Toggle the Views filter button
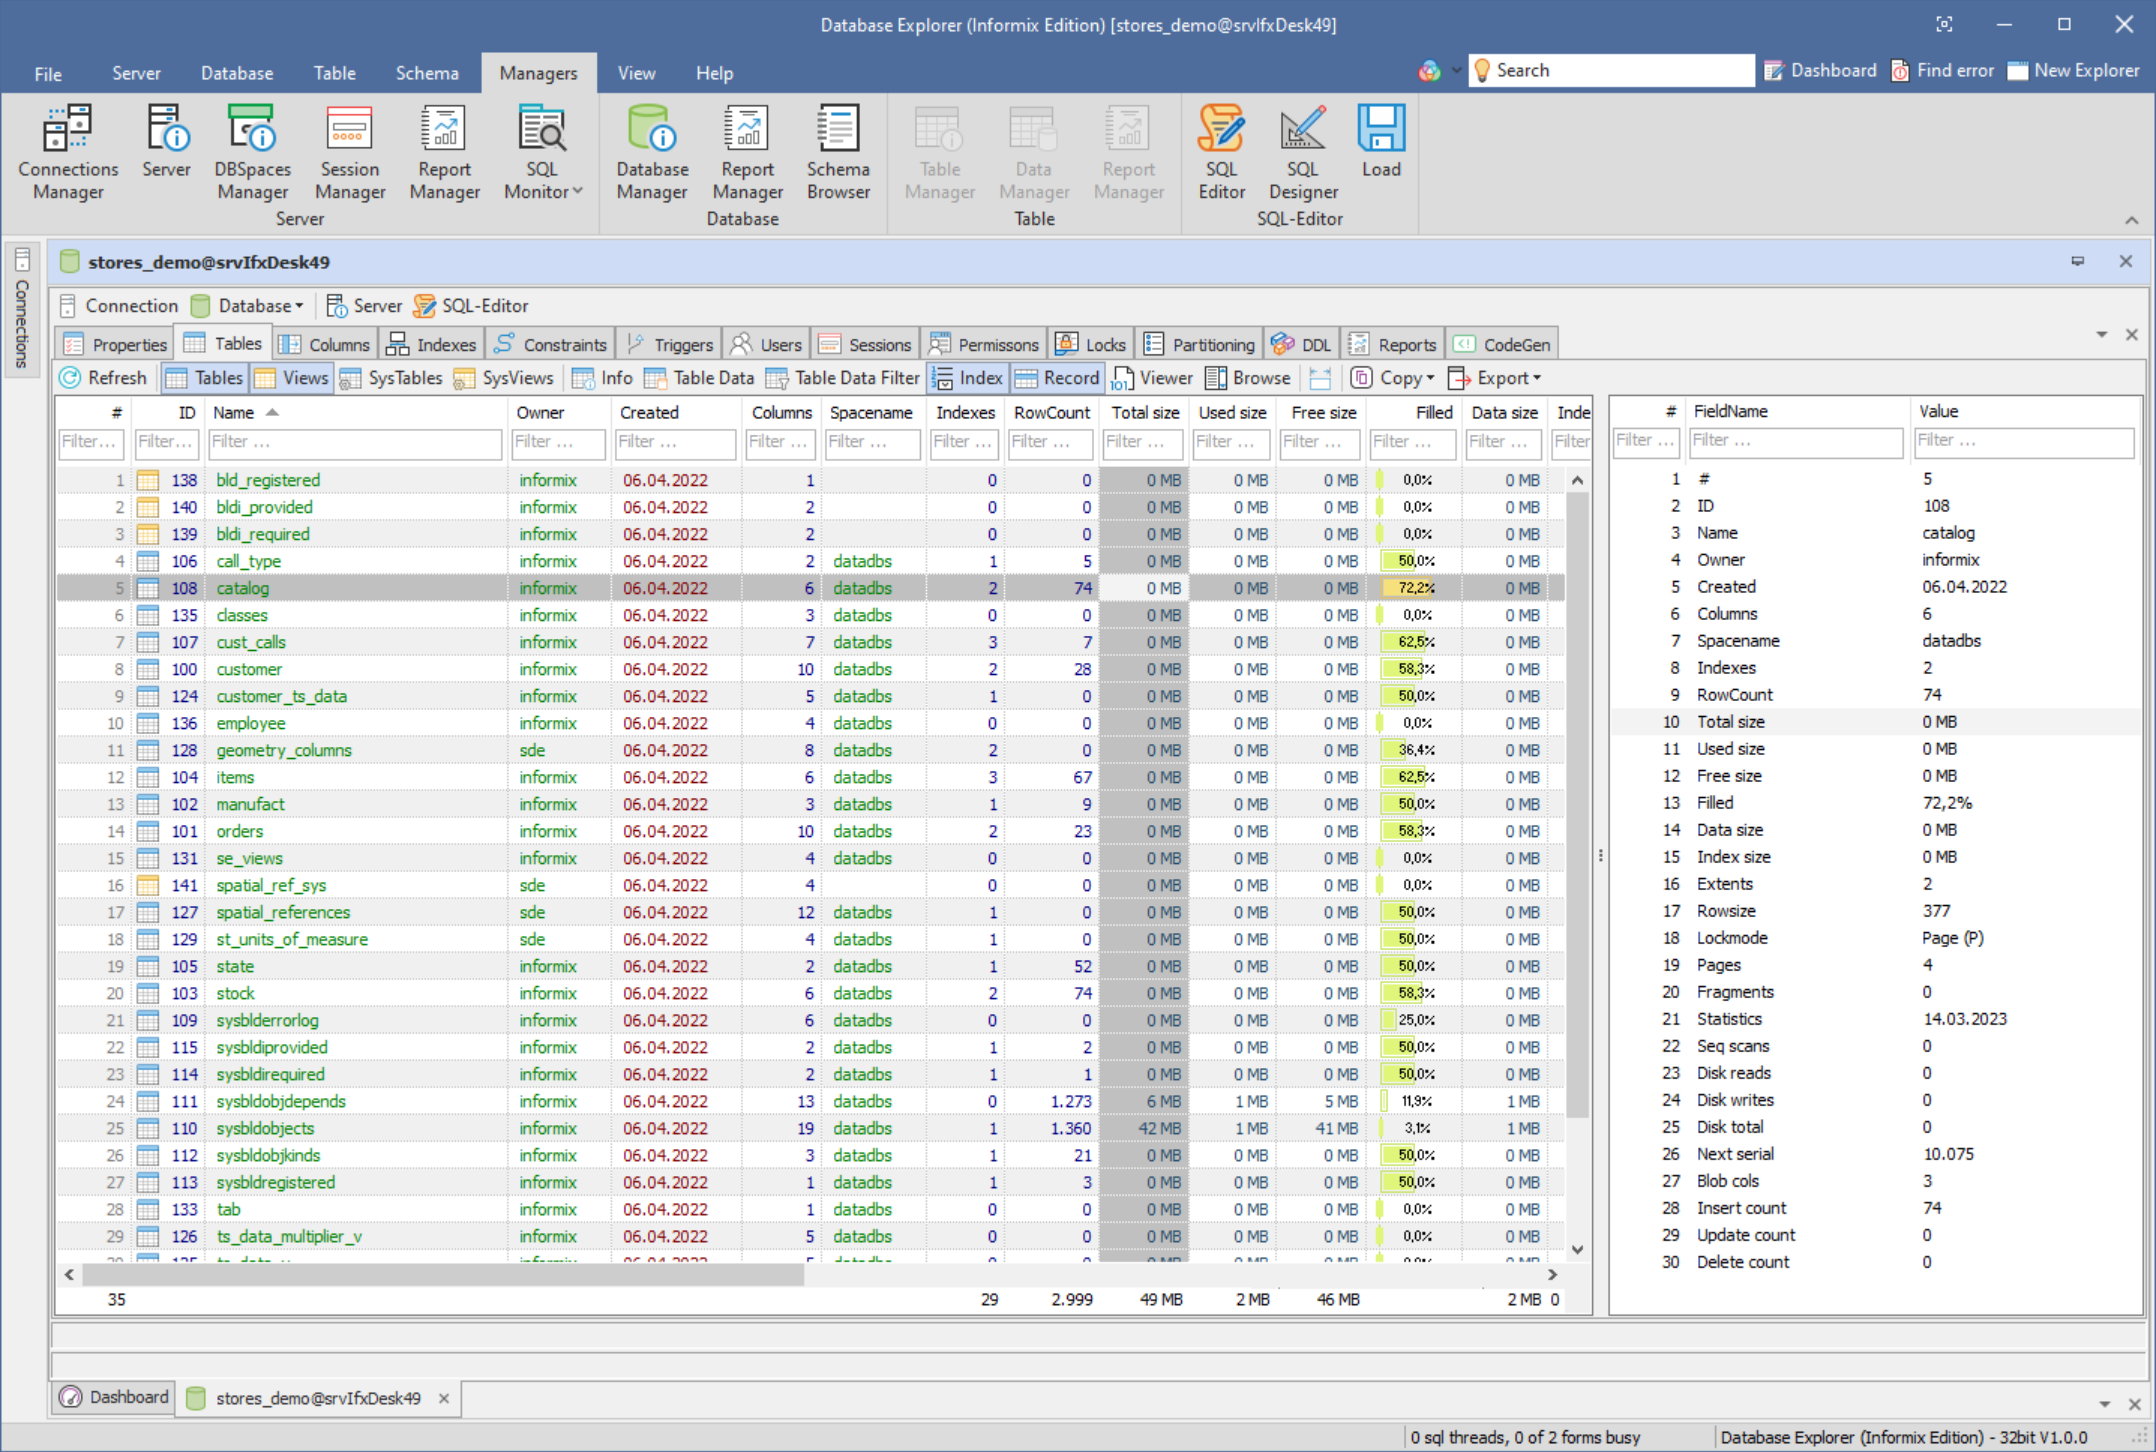The height and width of the screenshot is (1452, 2156). pyautogui.click(x=291, y=378)
